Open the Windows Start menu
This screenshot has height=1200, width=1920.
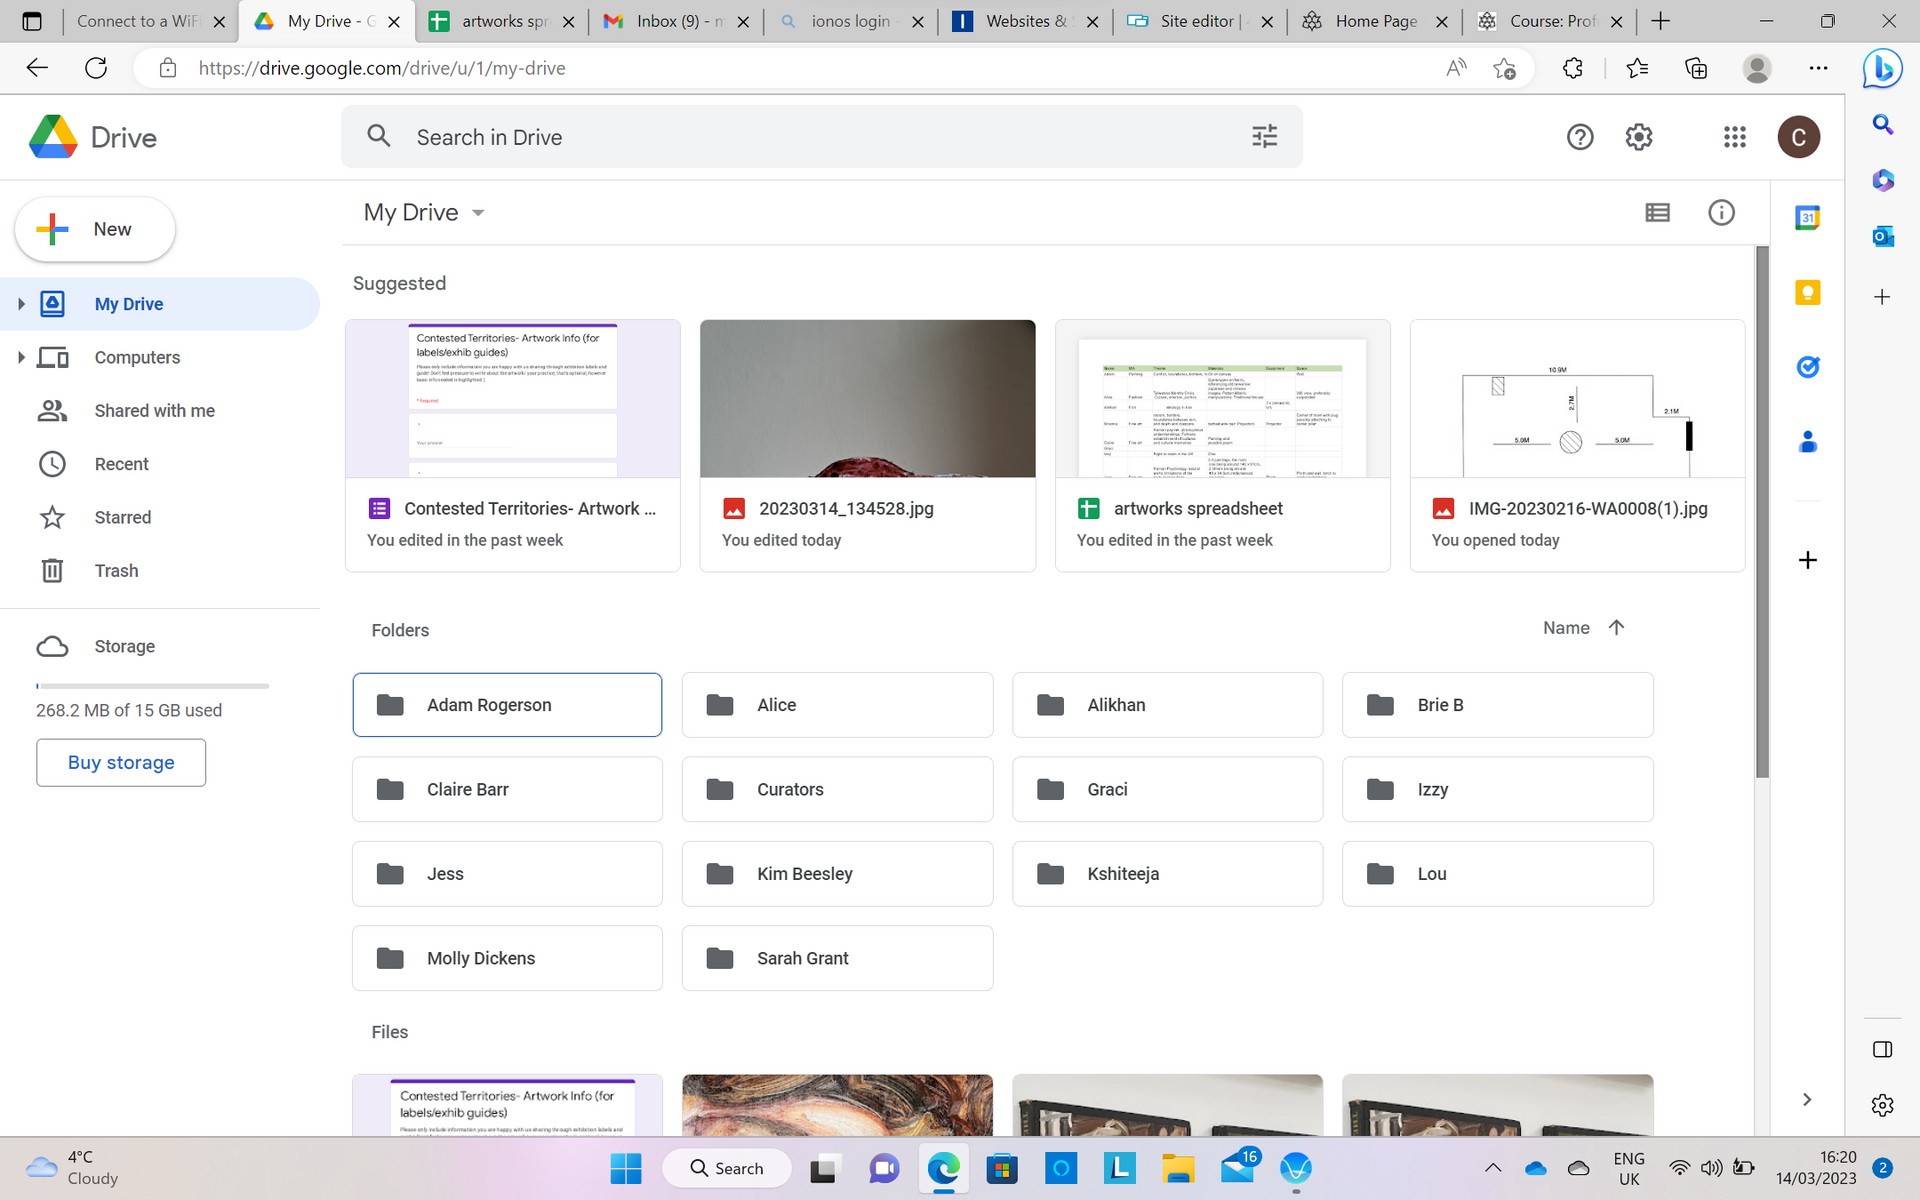(626, 1168)
